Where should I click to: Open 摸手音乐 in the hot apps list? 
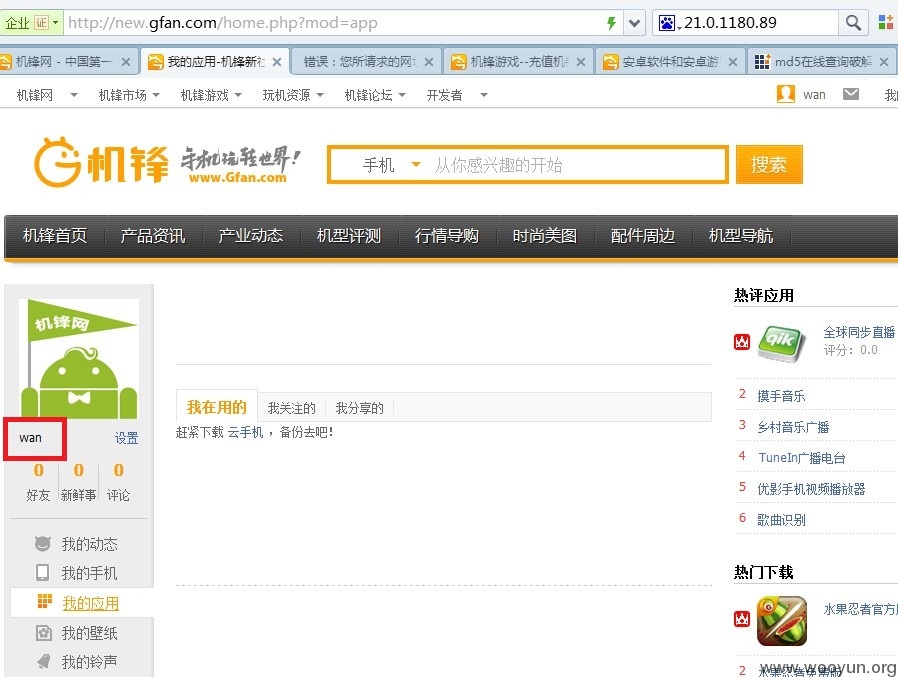(x=781, y=396)
